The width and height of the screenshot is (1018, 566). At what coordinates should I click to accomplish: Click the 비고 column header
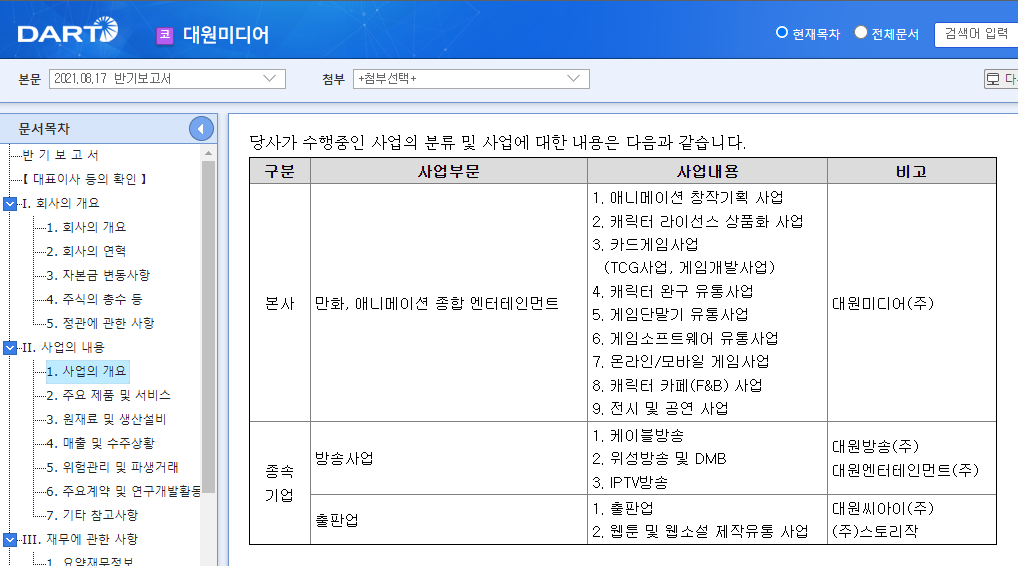[x=912, y=171]
